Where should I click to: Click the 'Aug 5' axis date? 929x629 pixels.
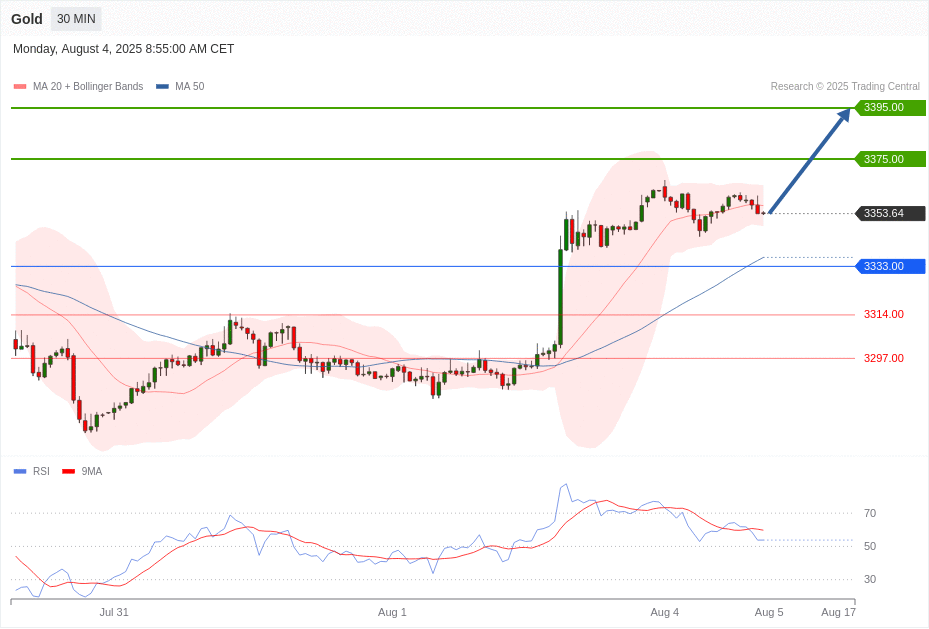point(769,612)
